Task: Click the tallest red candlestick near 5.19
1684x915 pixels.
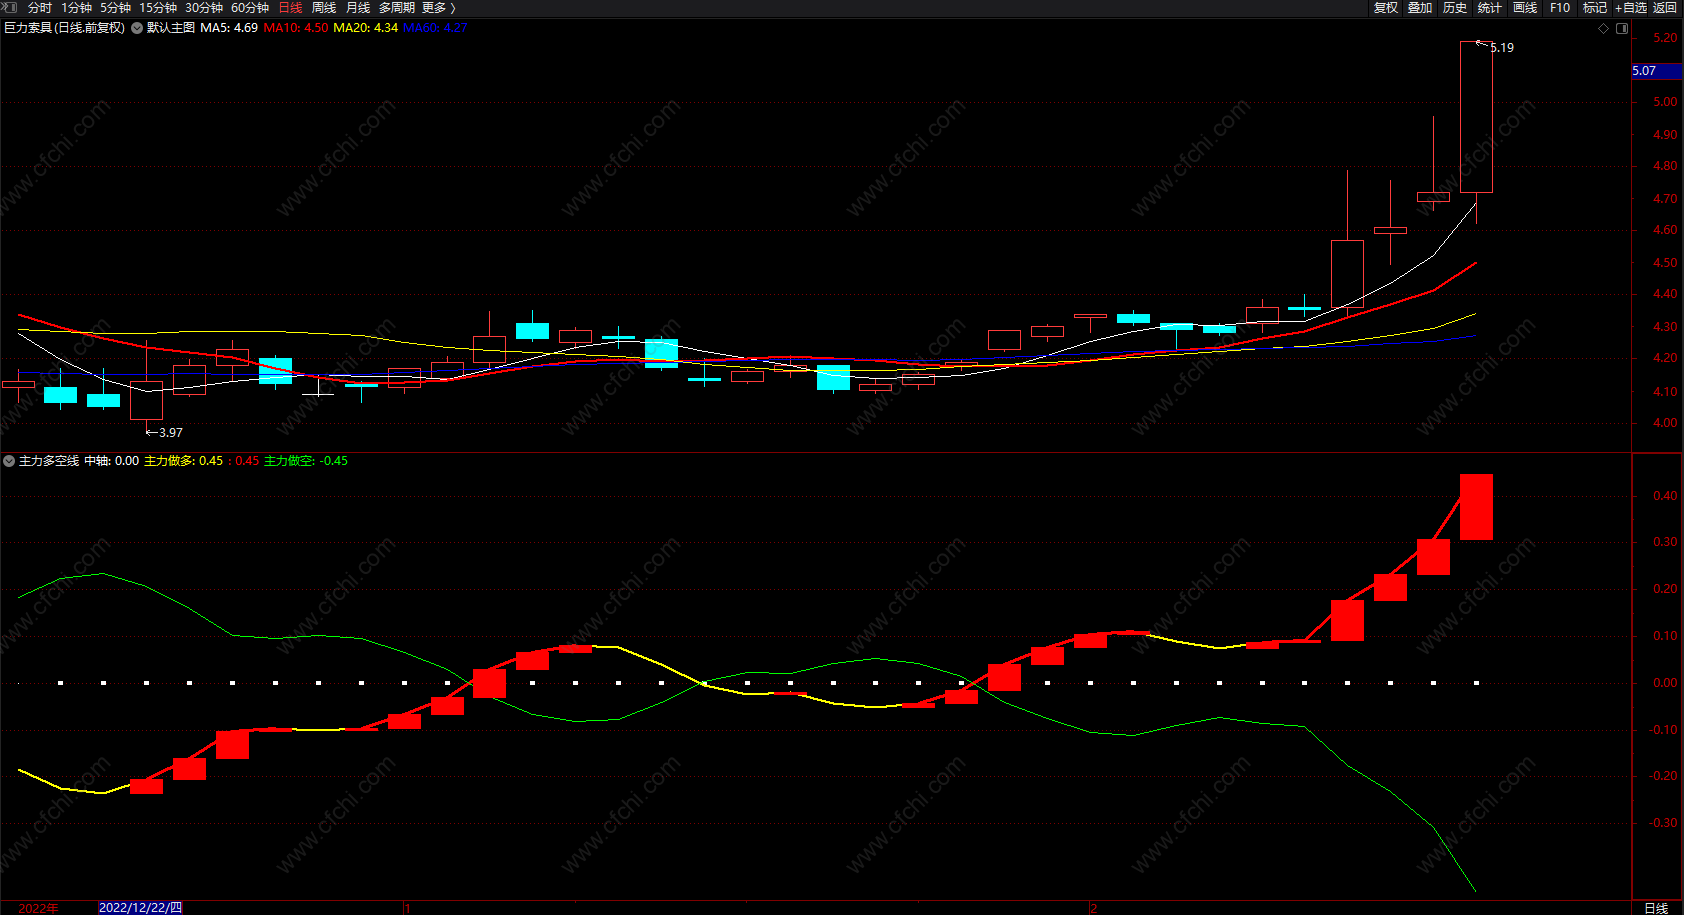Action: point(1476,117)
